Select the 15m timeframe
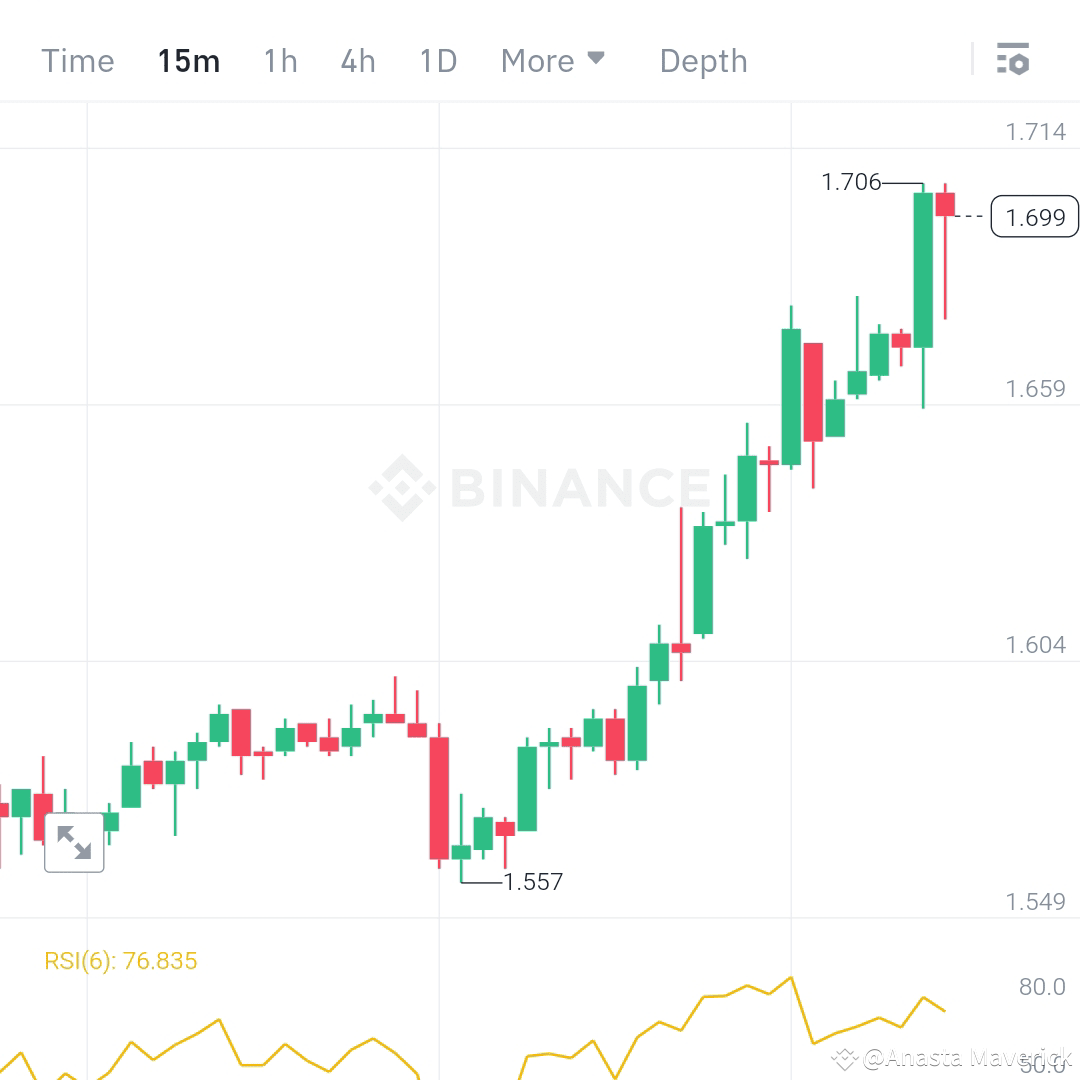 coord(188,60)
